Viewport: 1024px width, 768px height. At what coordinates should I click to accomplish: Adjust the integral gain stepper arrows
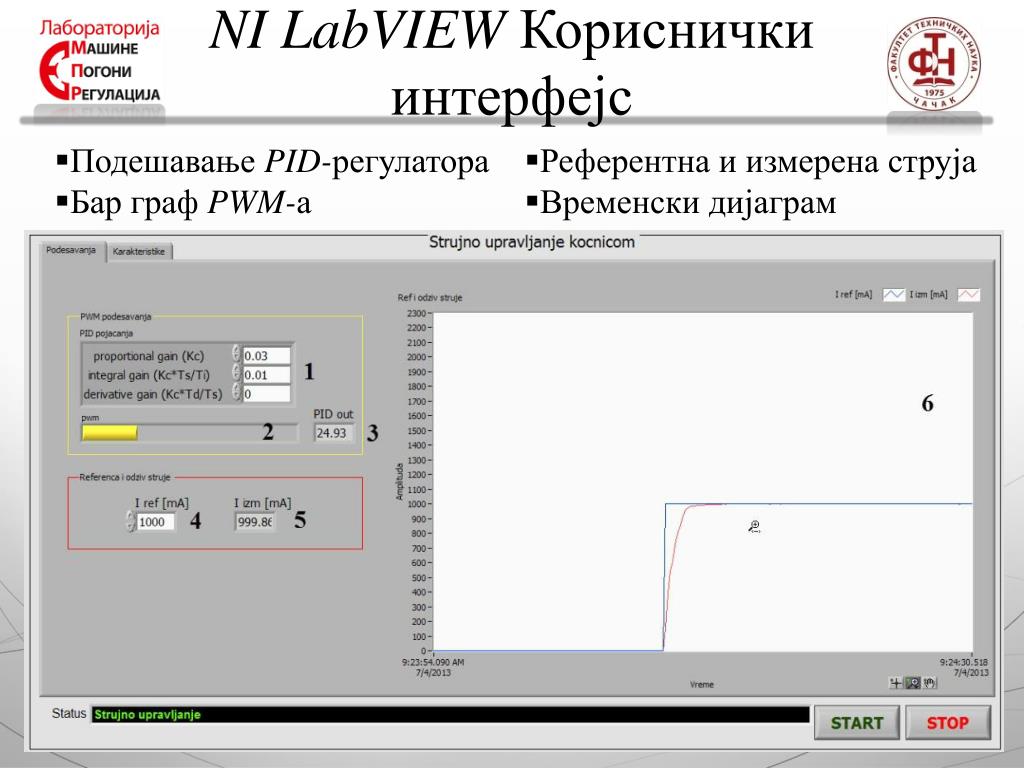236,374
